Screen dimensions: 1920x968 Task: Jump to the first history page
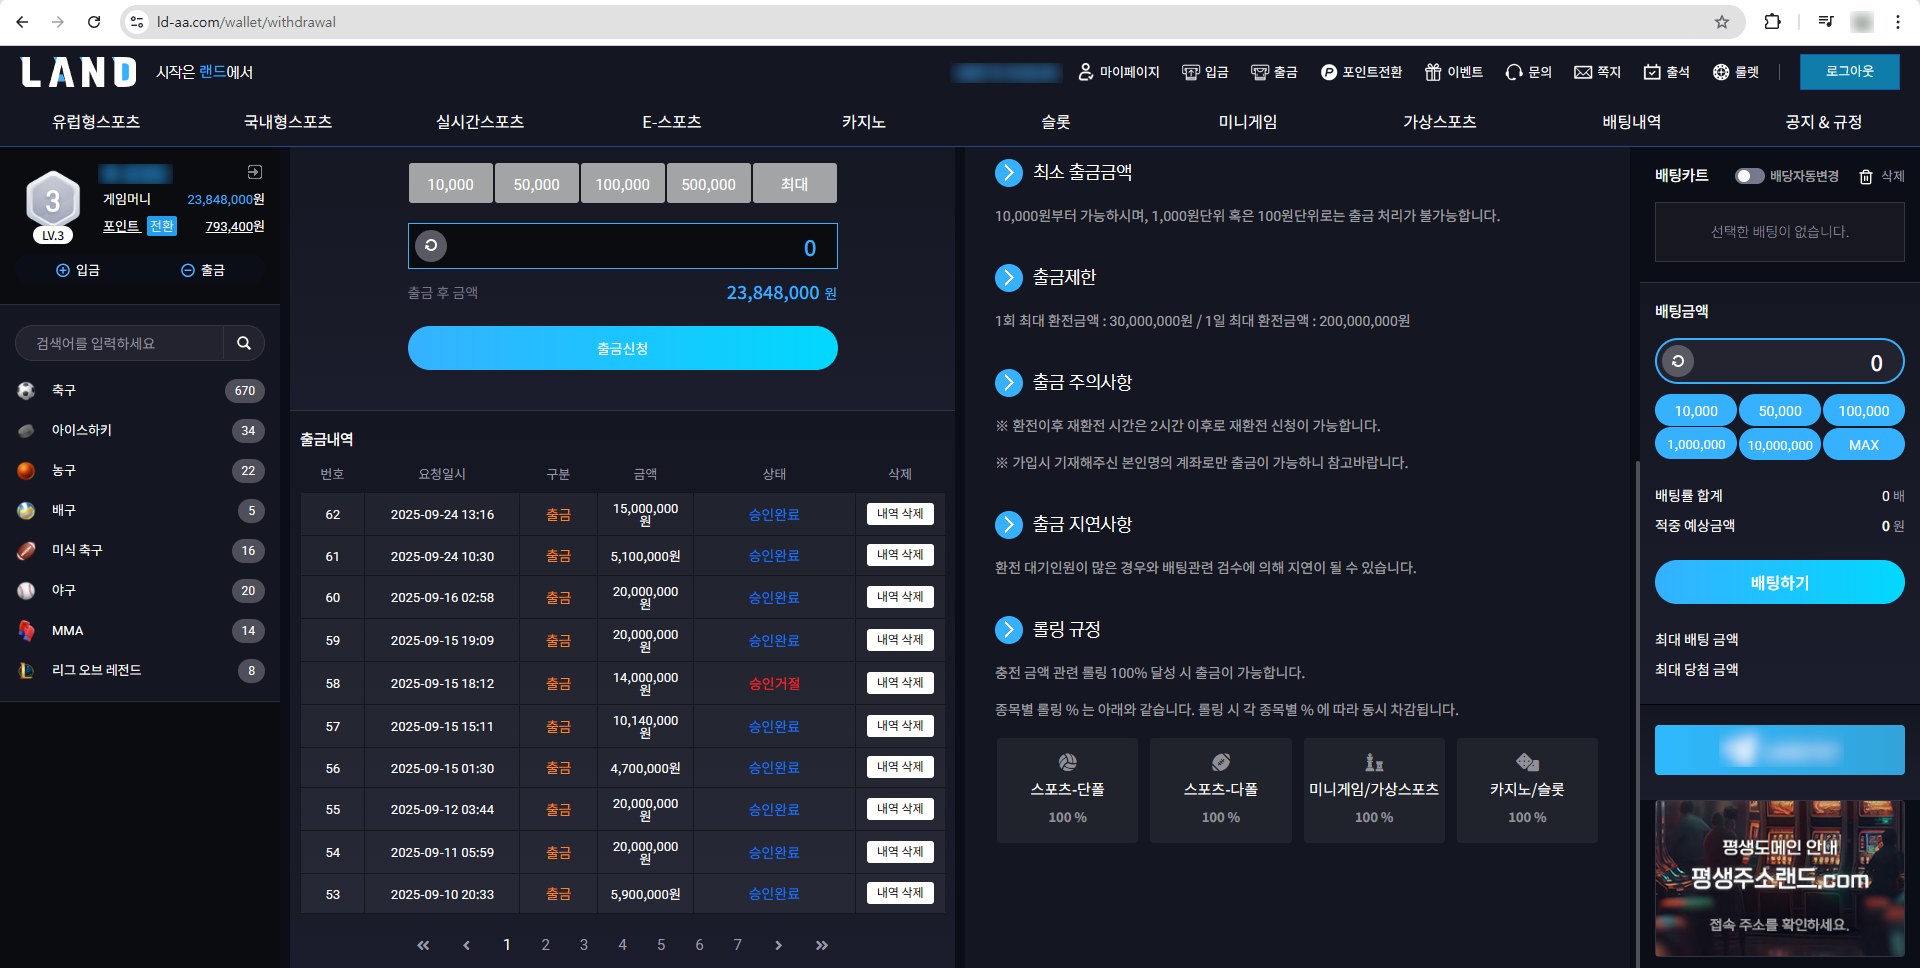click(x=423, y=945)
